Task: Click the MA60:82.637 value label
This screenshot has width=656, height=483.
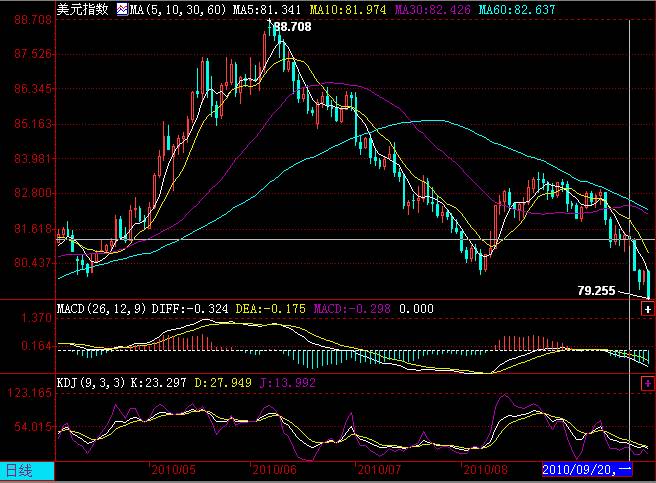Action: coord(517,10)
